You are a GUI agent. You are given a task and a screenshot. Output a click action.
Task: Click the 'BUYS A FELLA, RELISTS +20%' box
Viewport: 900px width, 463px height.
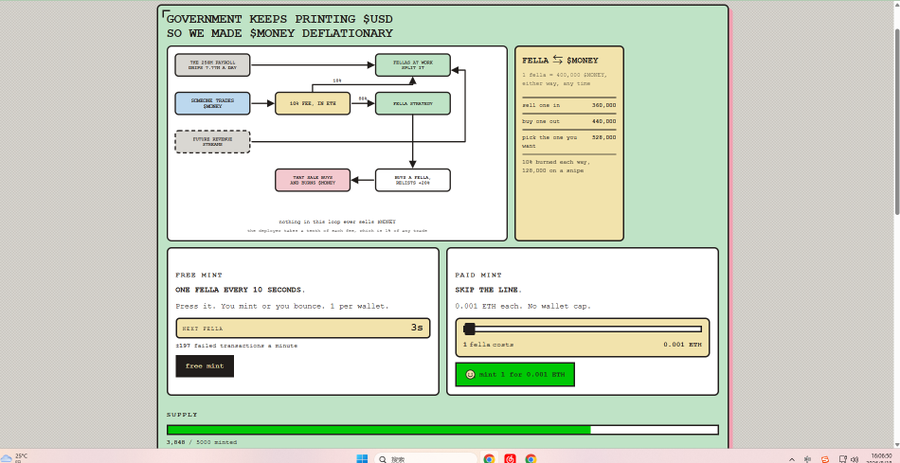tap(413, 180)
